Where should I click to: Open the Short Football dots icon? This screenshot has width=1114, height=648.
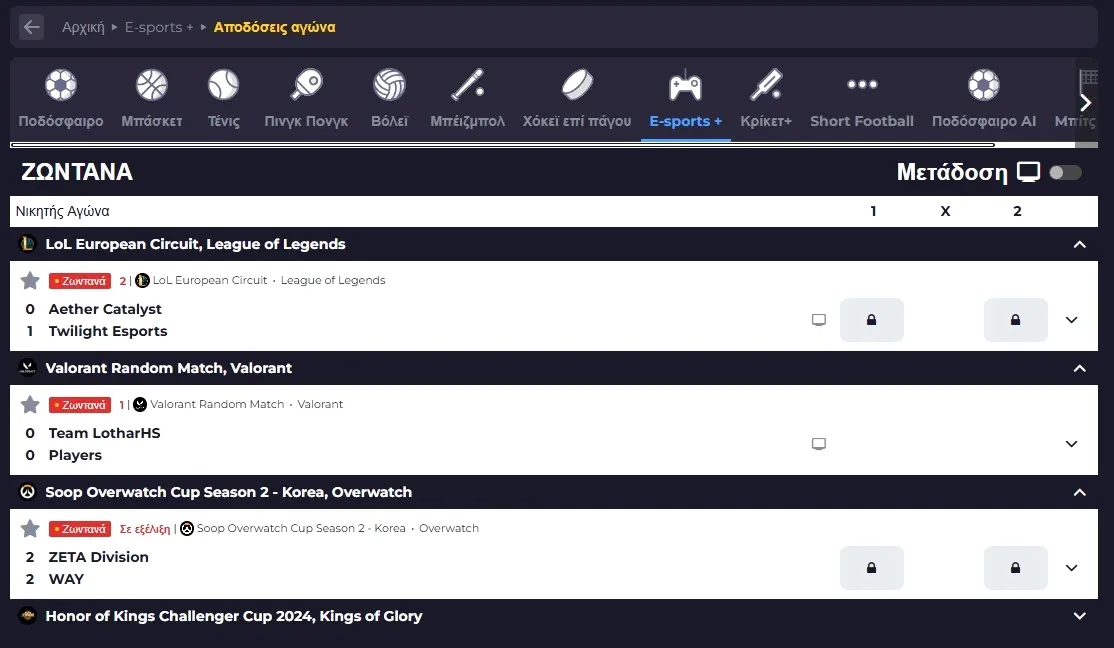[x=862, y=85]
